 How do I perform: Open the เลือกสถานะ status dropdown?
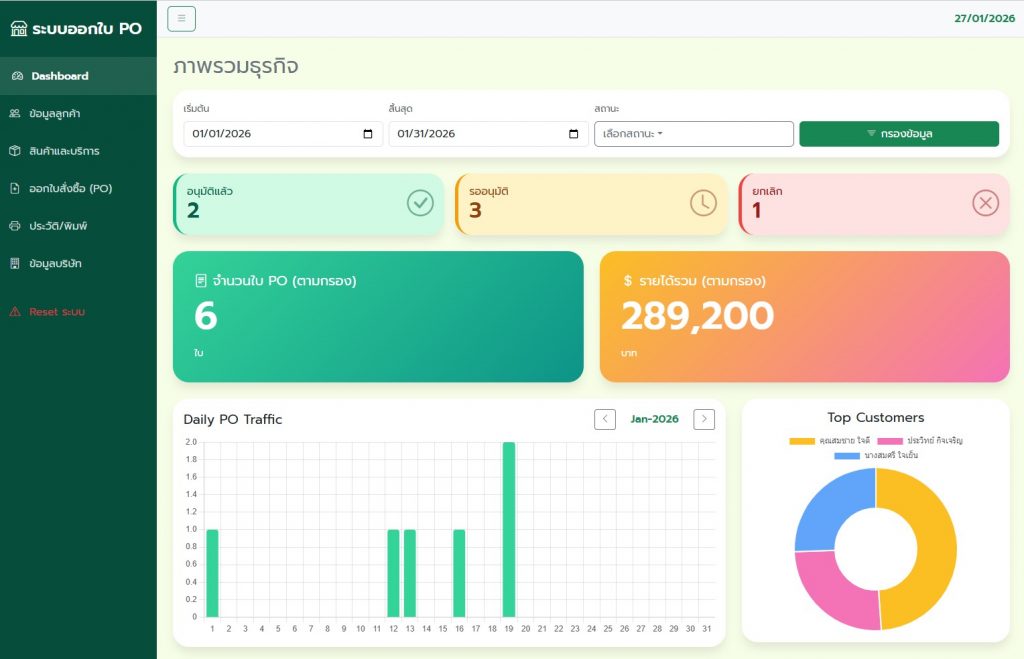click(693, 134)
